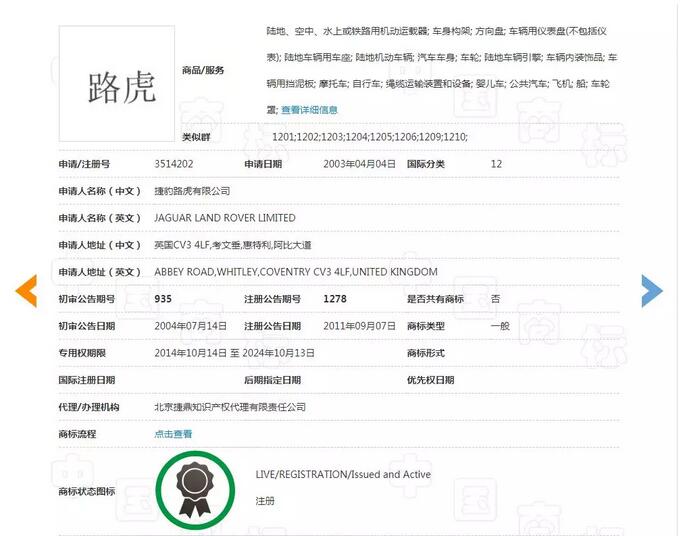Image resolution: width=680 pixels, height=536 pixels.
Task: Click the 国际注册日期 label
Action: [87, 380]
